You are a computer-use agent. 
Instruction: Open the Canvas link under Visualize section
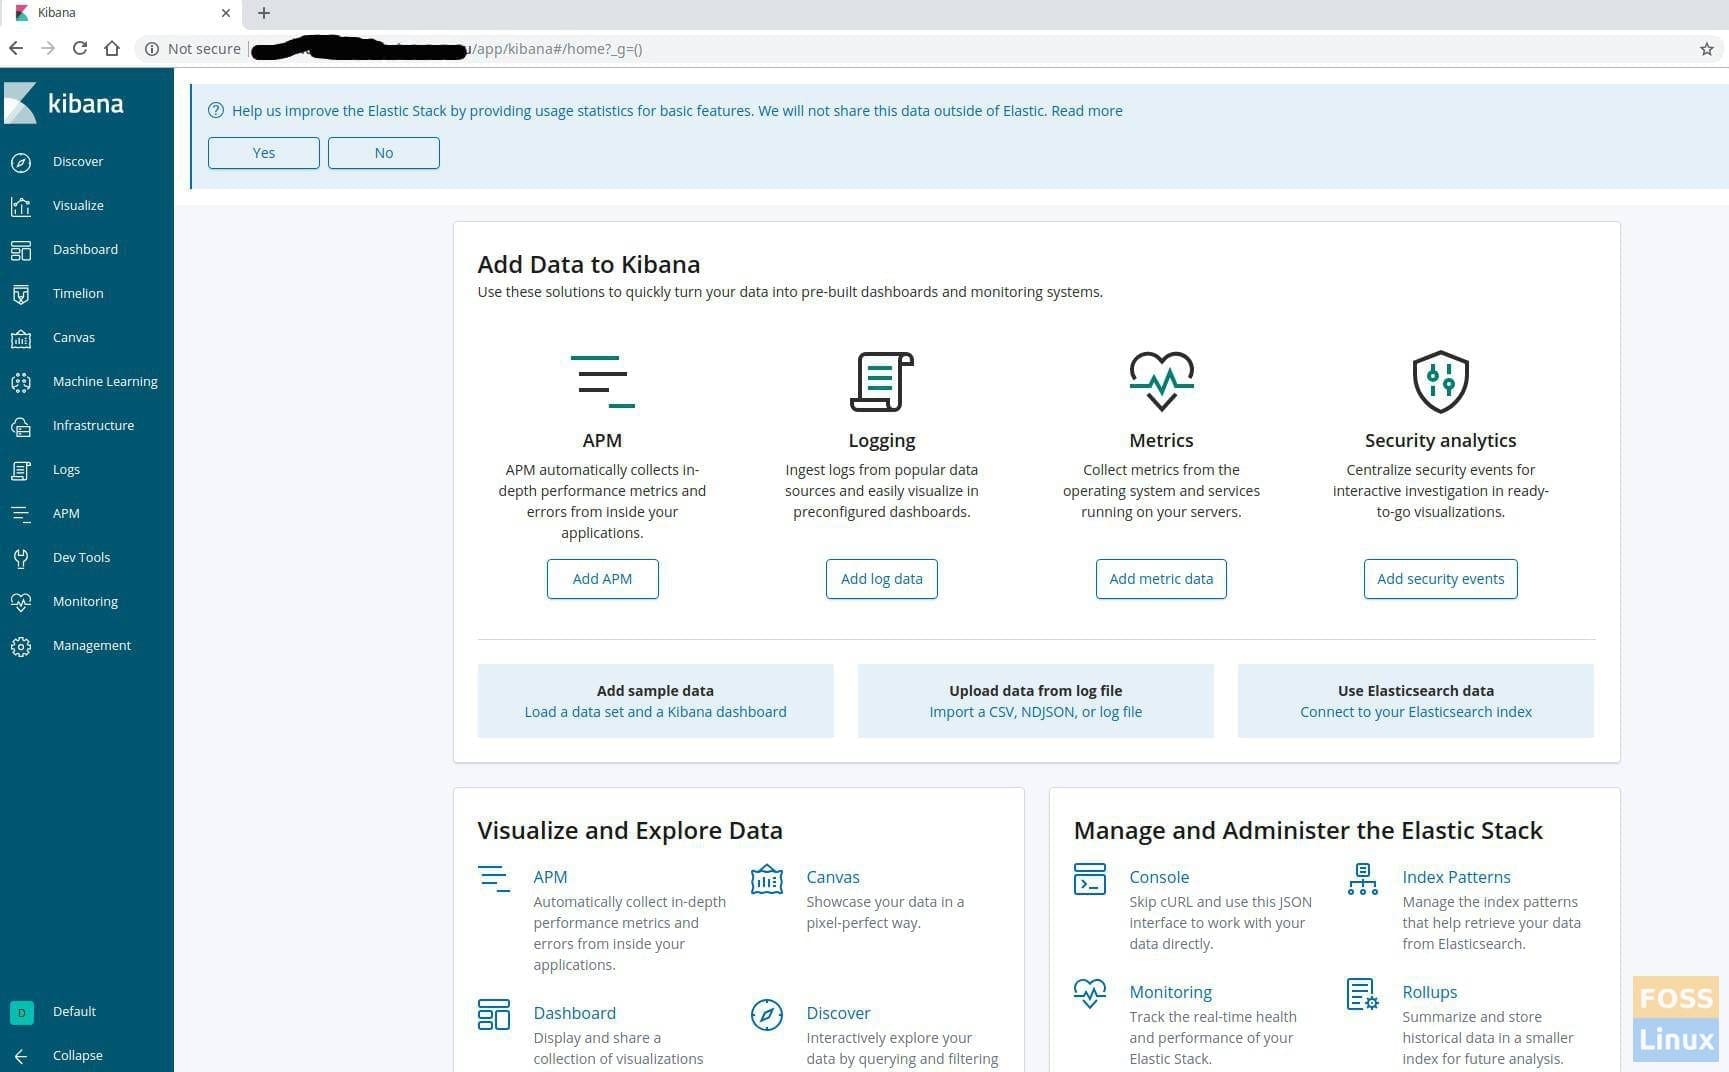[x=832, y=877]
